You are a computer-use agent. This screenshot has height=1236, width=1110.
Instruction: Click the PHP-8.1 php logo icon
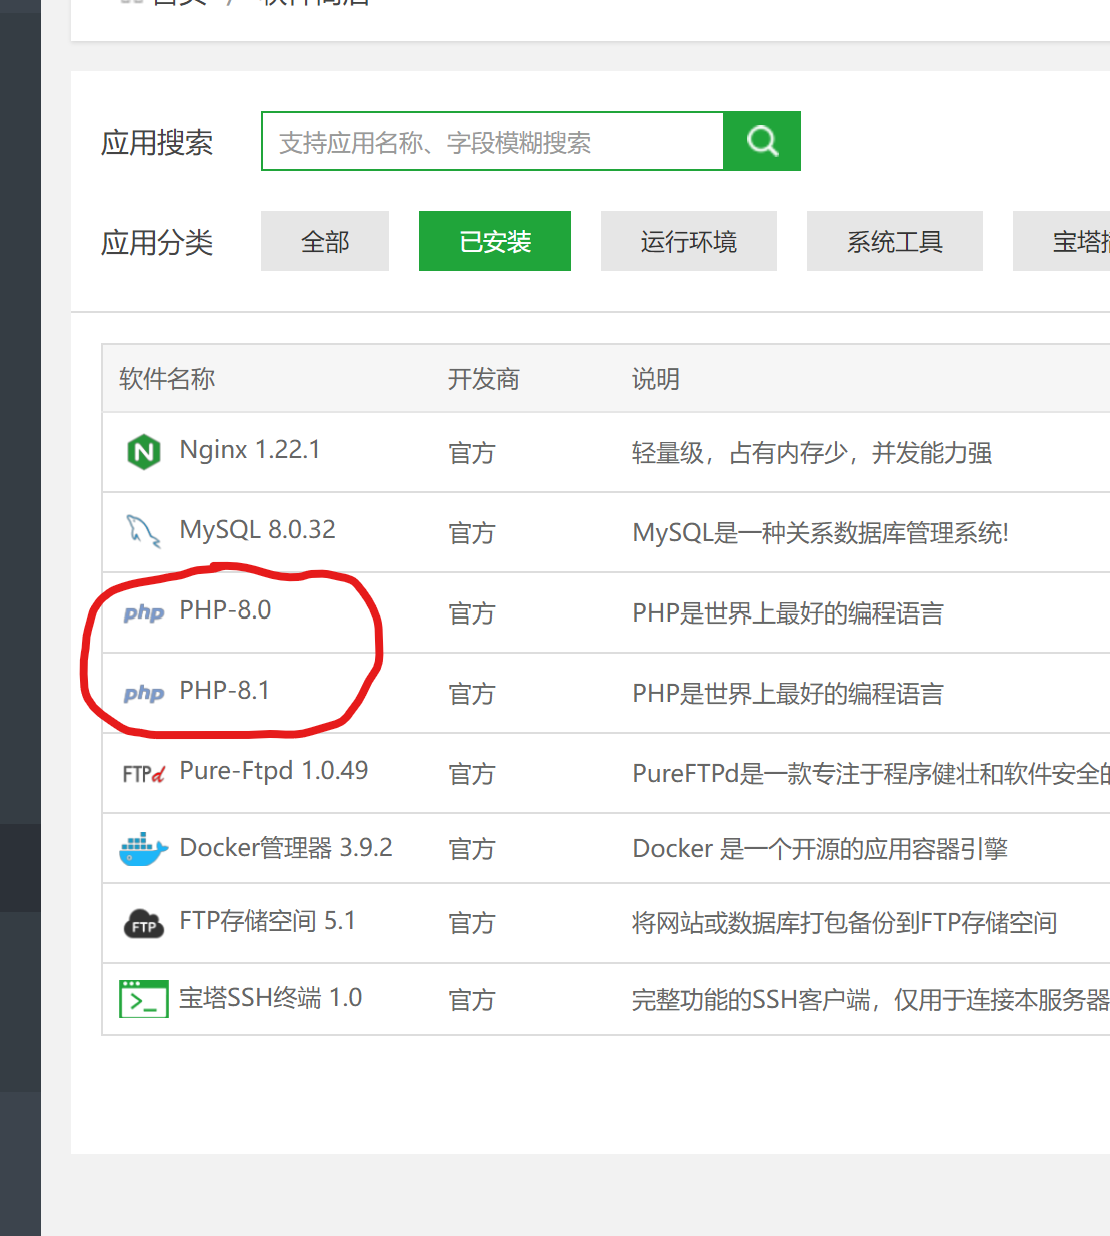point(144,693)
